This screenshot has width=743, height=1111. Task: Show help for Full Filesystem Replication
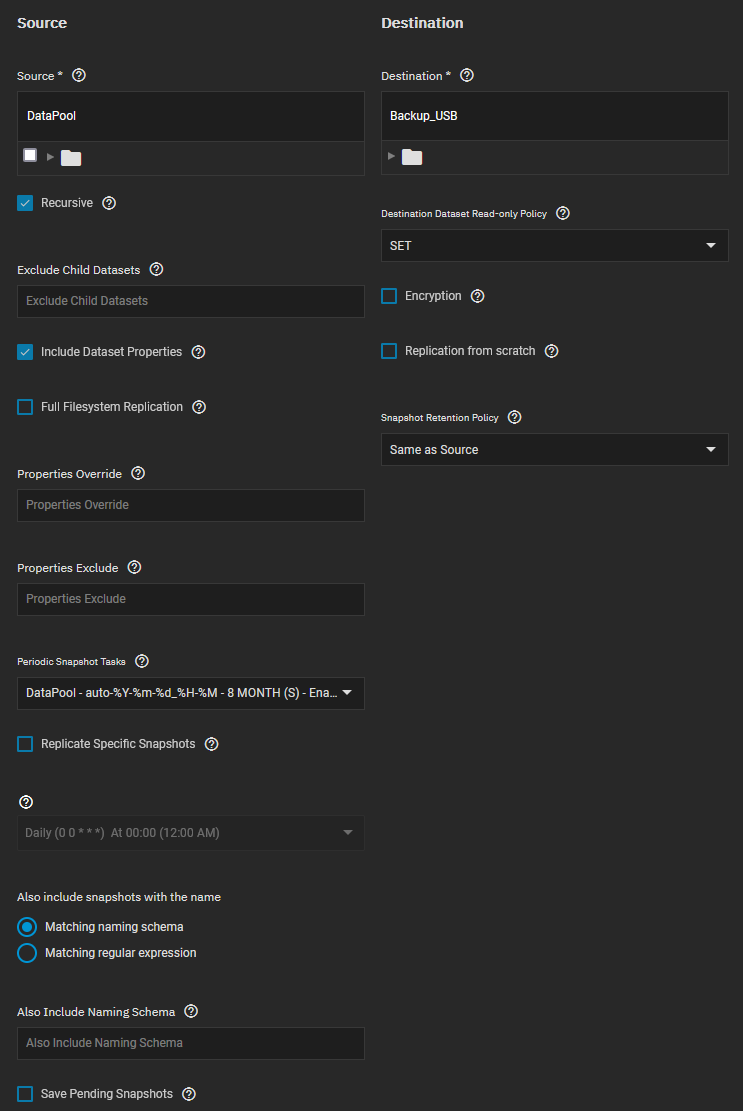point(199,407)
